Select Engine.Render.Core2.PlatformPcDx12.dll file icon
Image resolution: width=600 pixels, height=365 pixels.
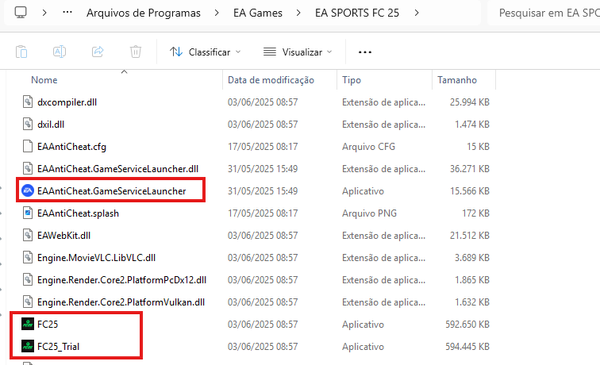(x=28, y=280)
